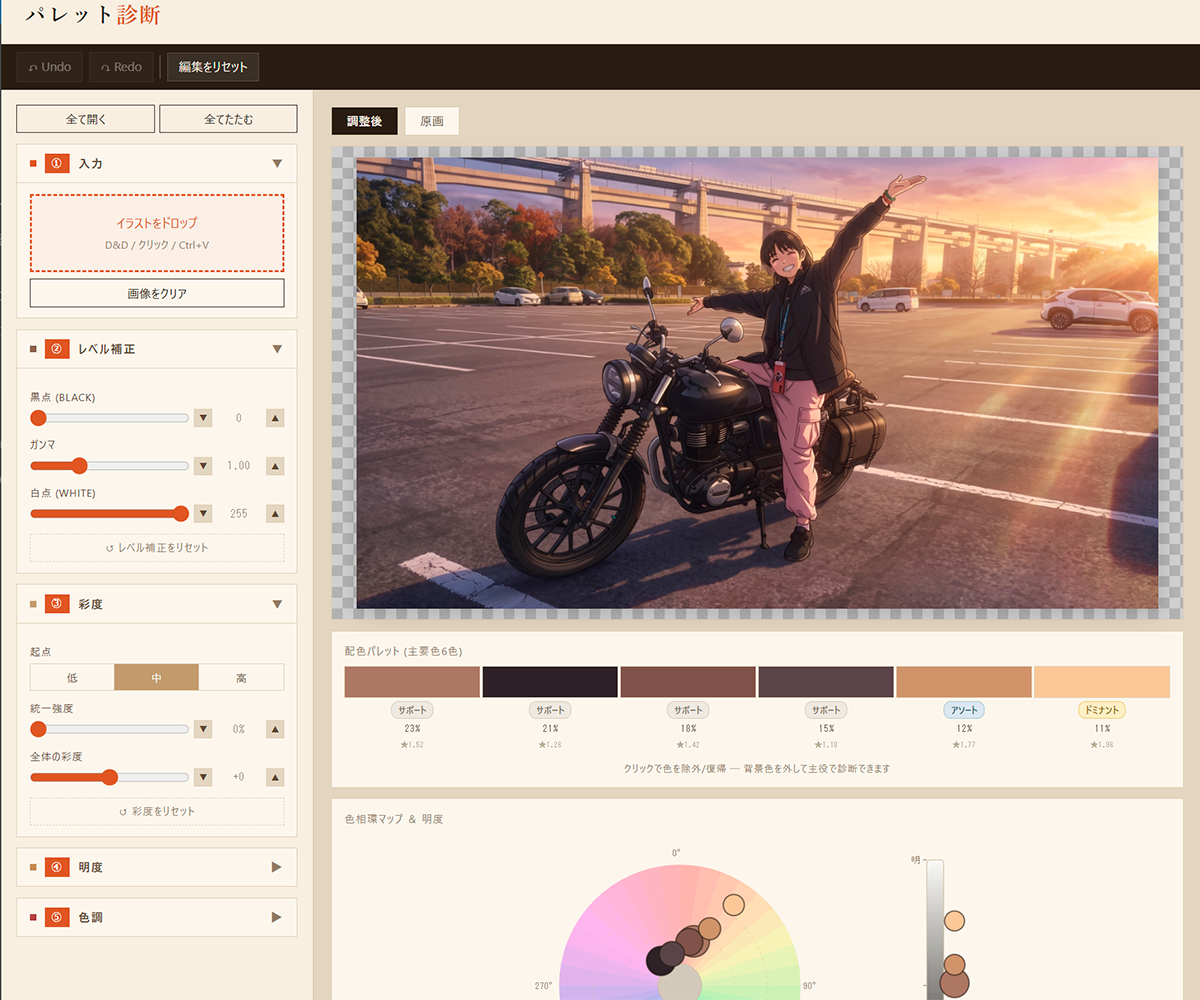Toggle the 15% dark purple-gray palette swatch
Viewport: 1200px width, 1000px height.
click(826, 682)
